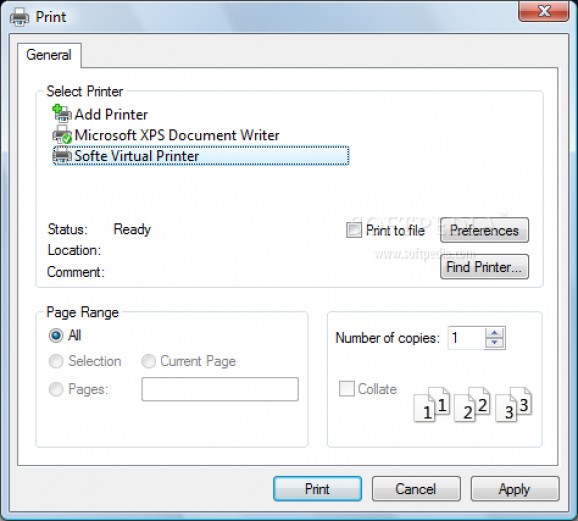Viewport: 578px width, 521px height.
Task: Close the Print dialog window
Action: (544, 11)
